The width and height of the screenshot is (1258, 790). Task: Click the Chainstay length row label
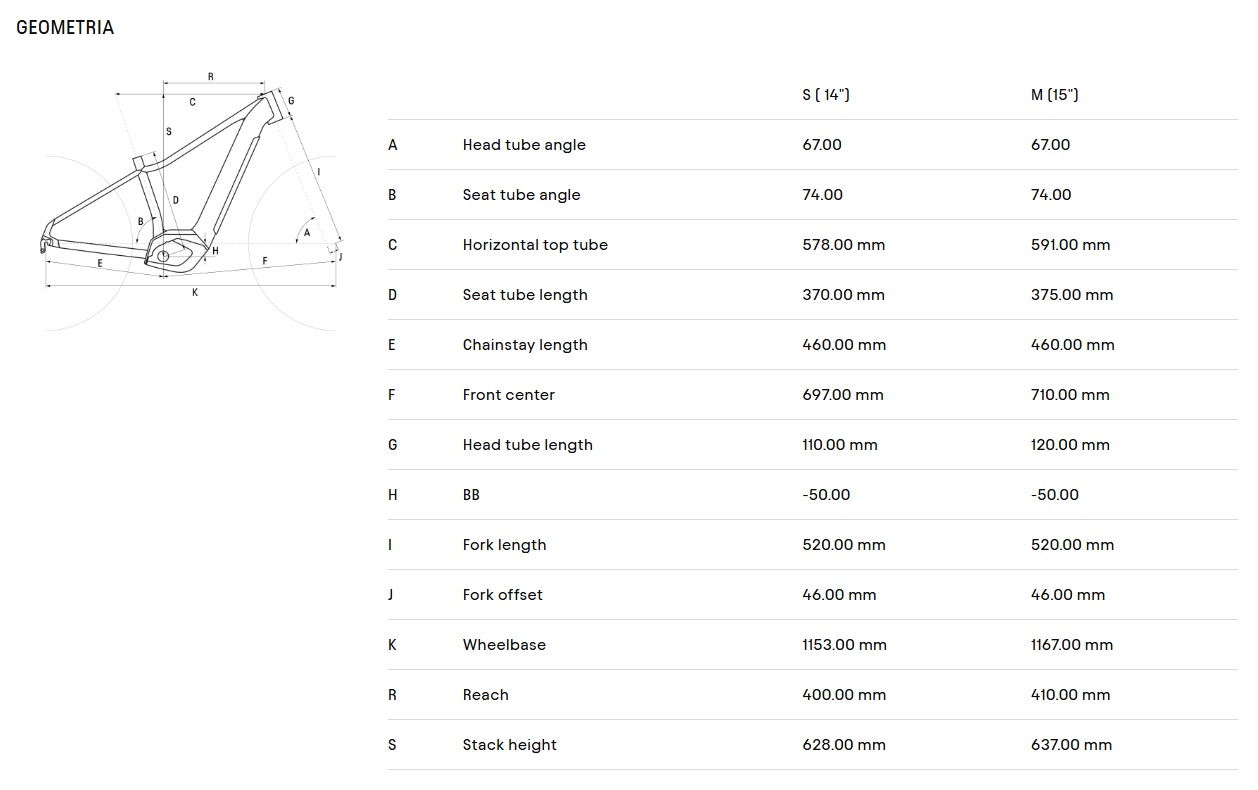coord(525,345)
